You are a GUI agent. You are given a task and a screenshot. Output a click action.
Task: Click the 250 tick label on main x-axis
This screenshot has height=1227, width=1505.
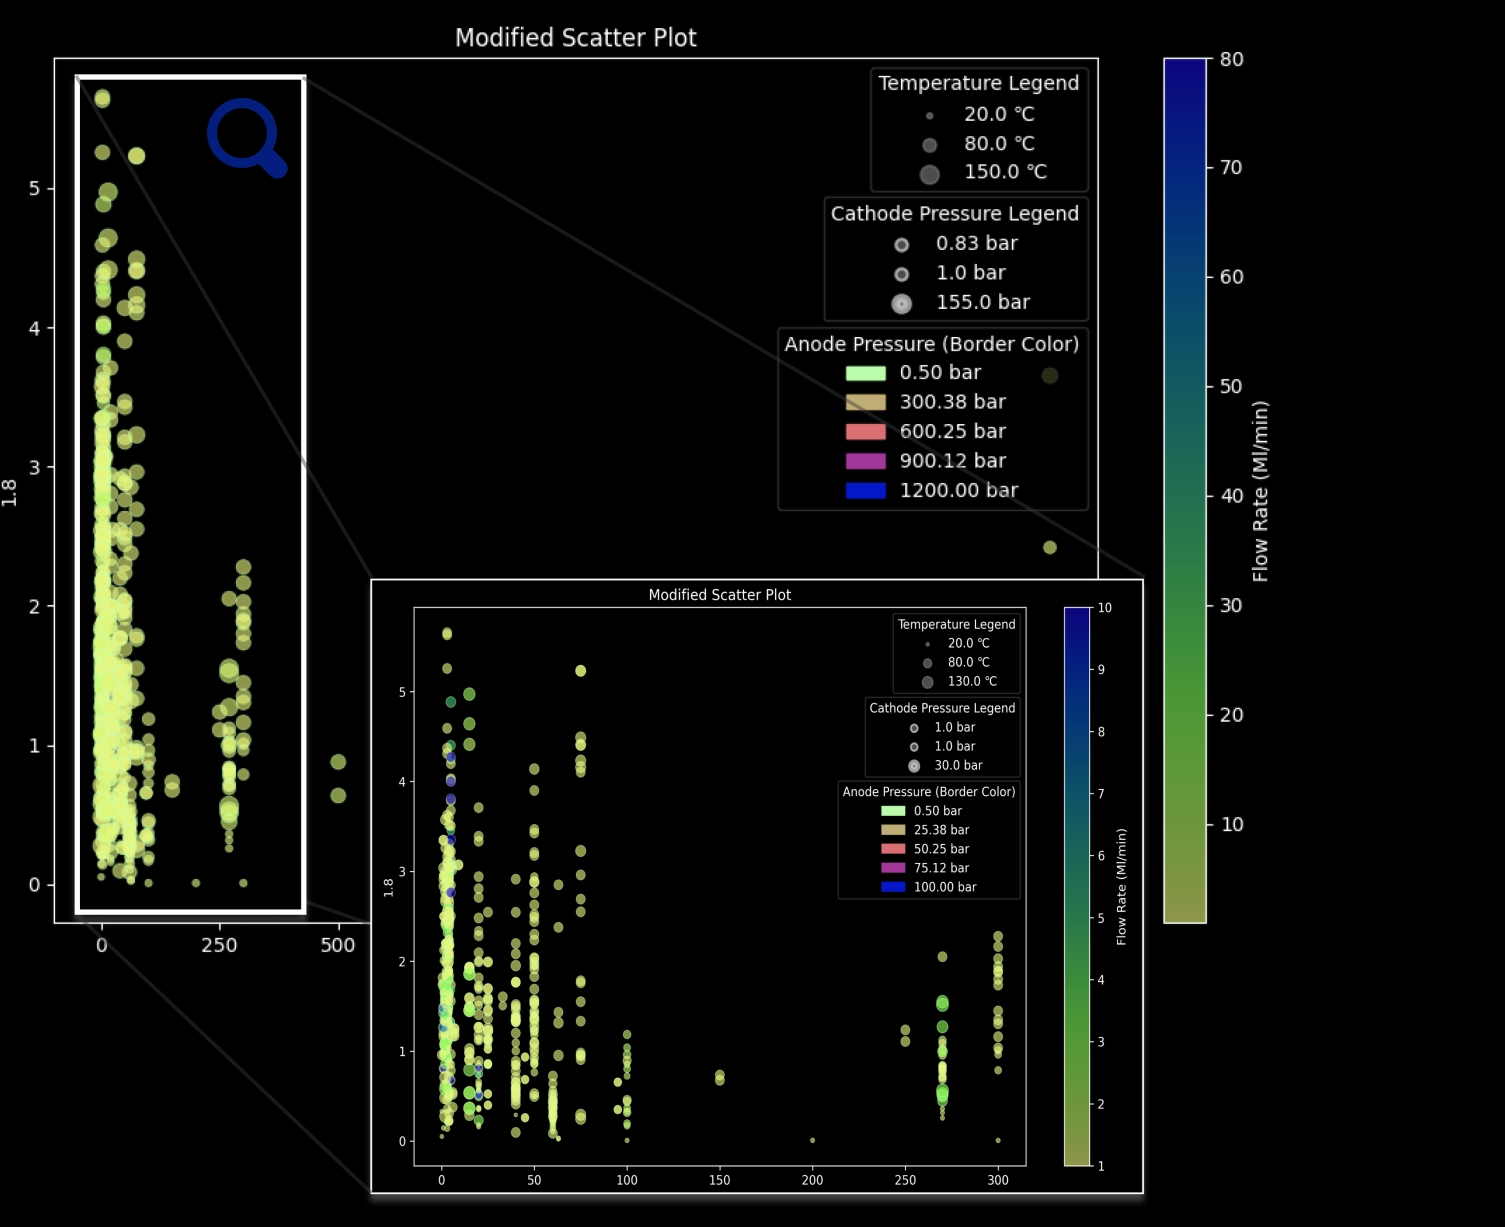[x=219, y=946]
